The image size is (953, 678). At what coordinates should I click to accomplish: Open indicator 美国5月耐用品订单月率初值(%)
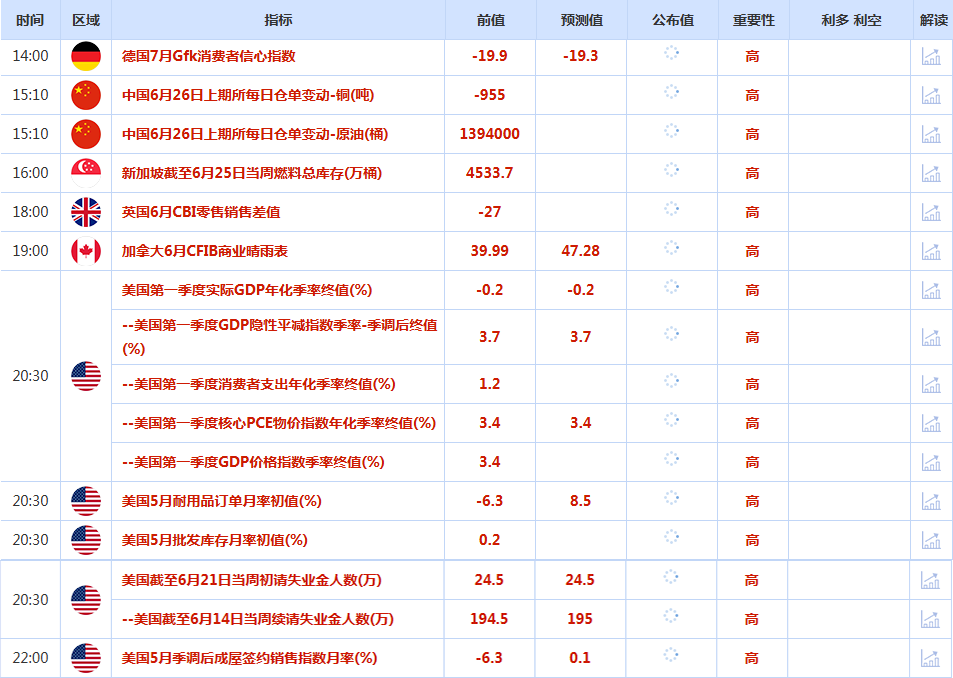tap(221, 501)
